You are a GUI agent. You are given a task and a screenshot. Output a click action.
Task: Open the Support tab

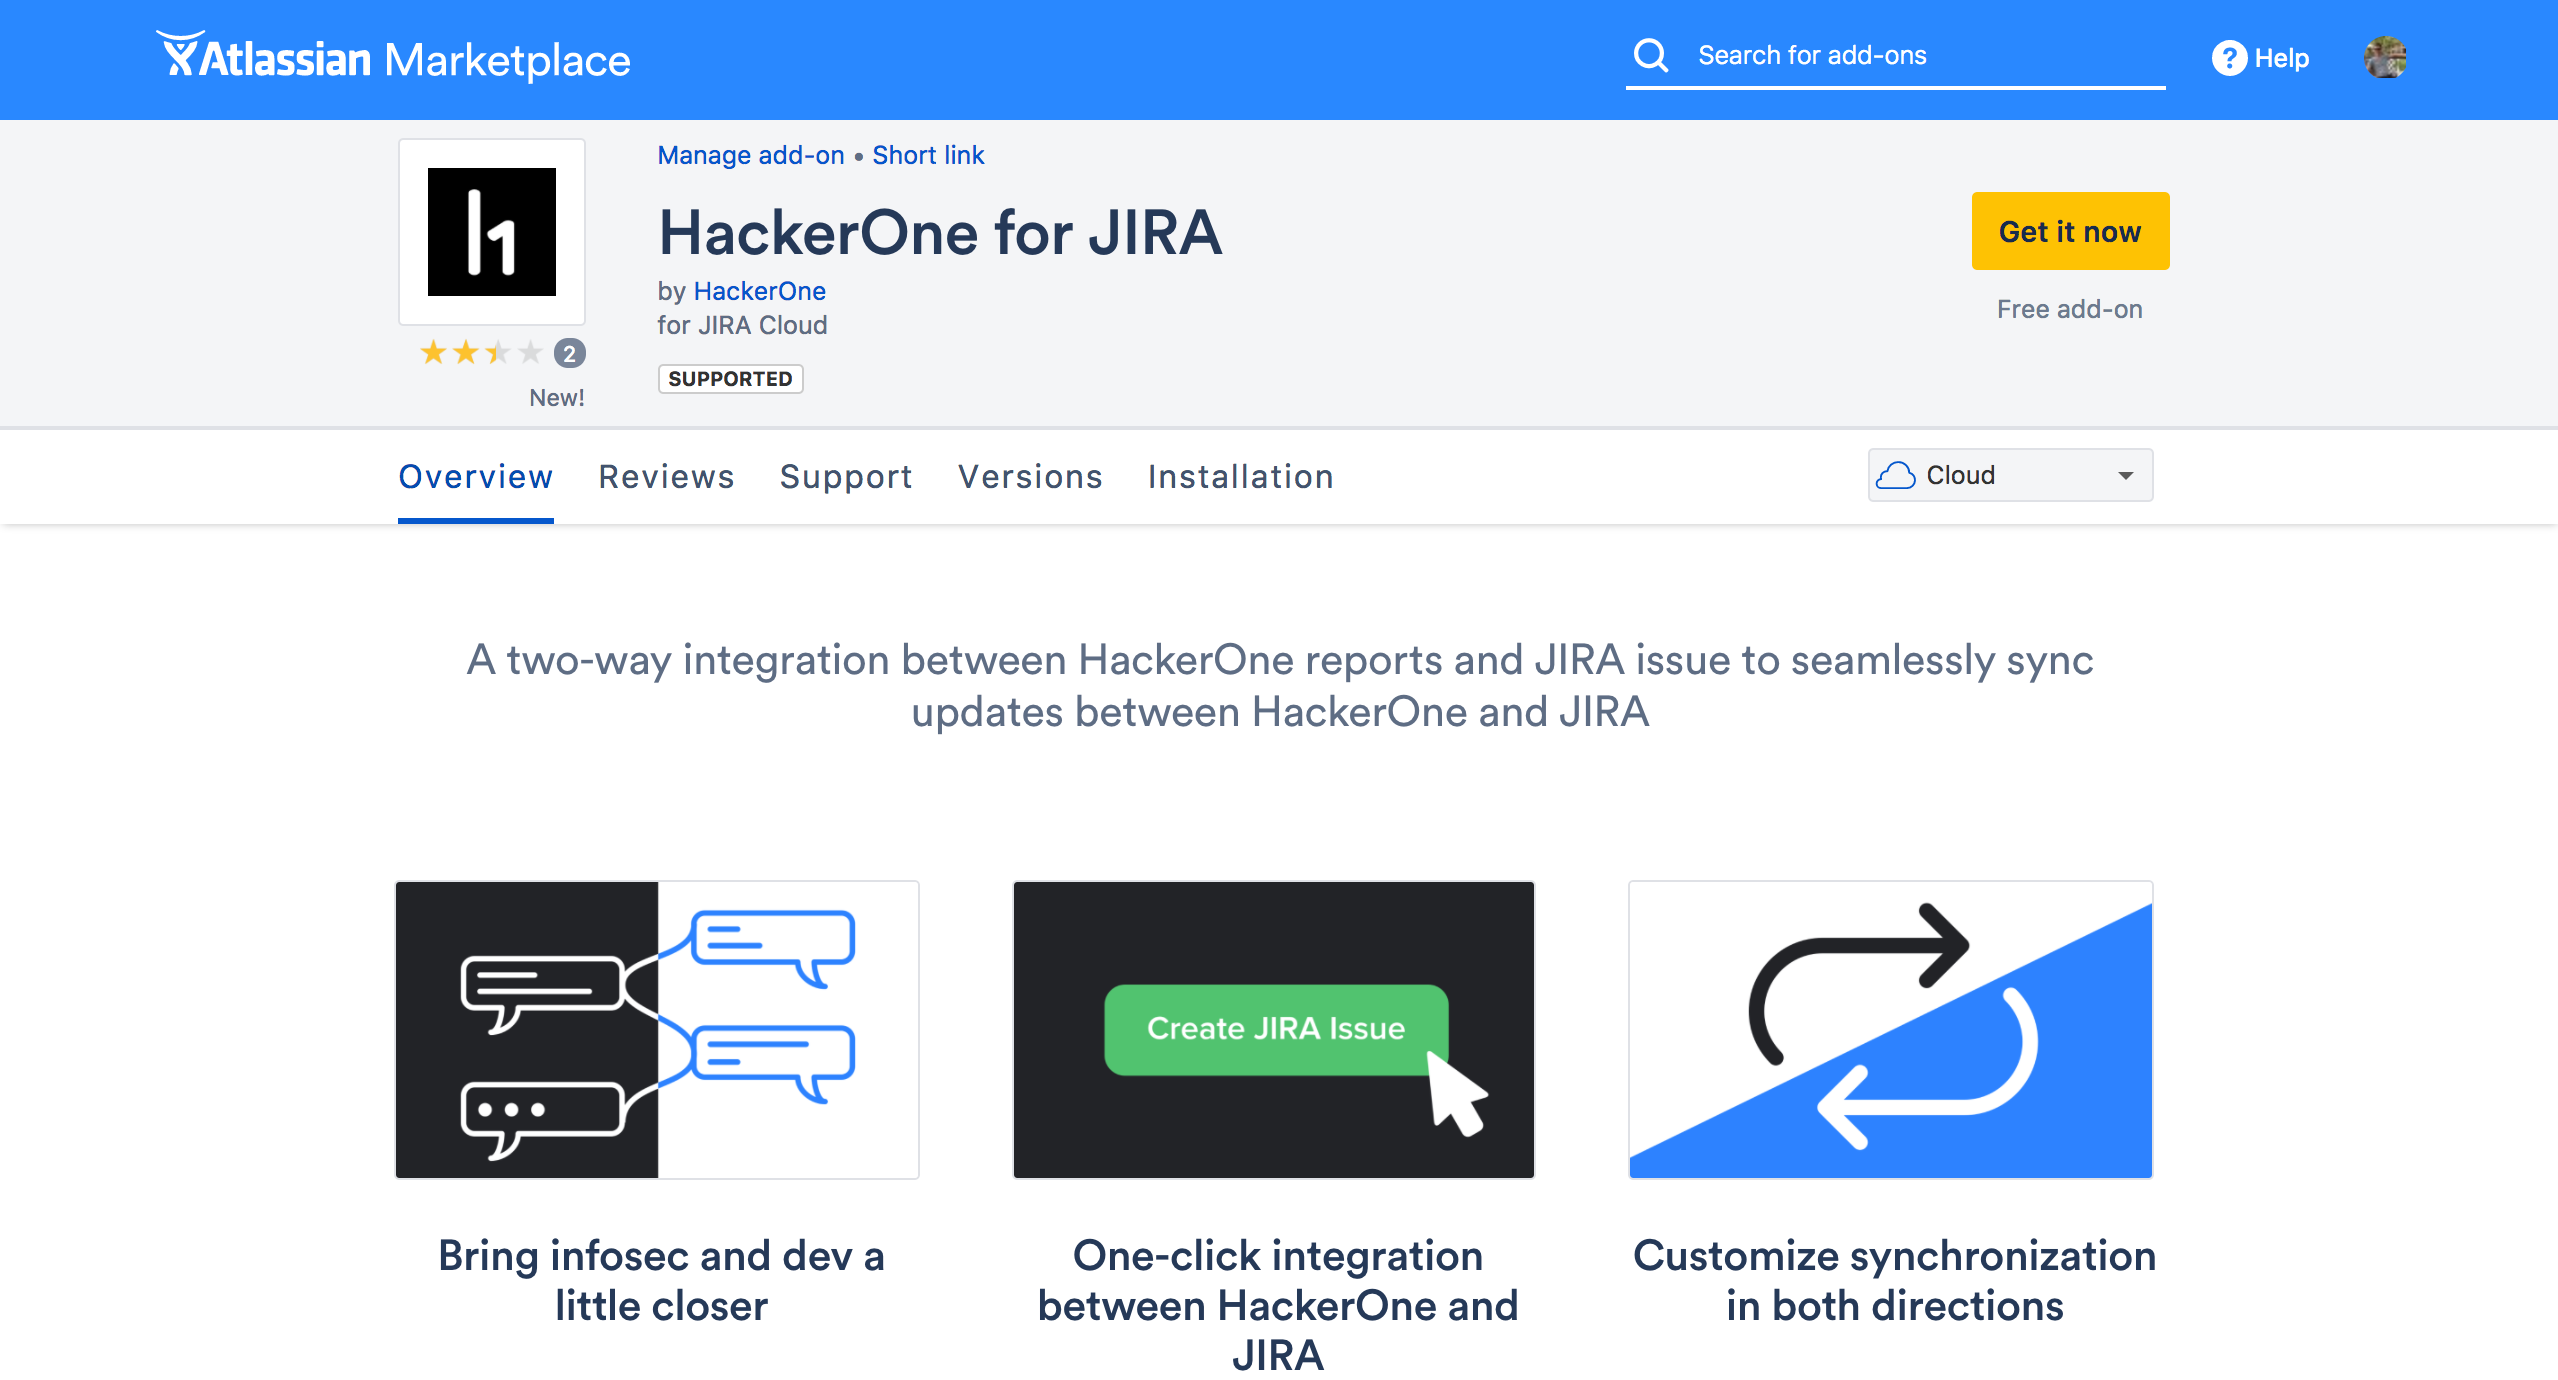tap(846, 477)
